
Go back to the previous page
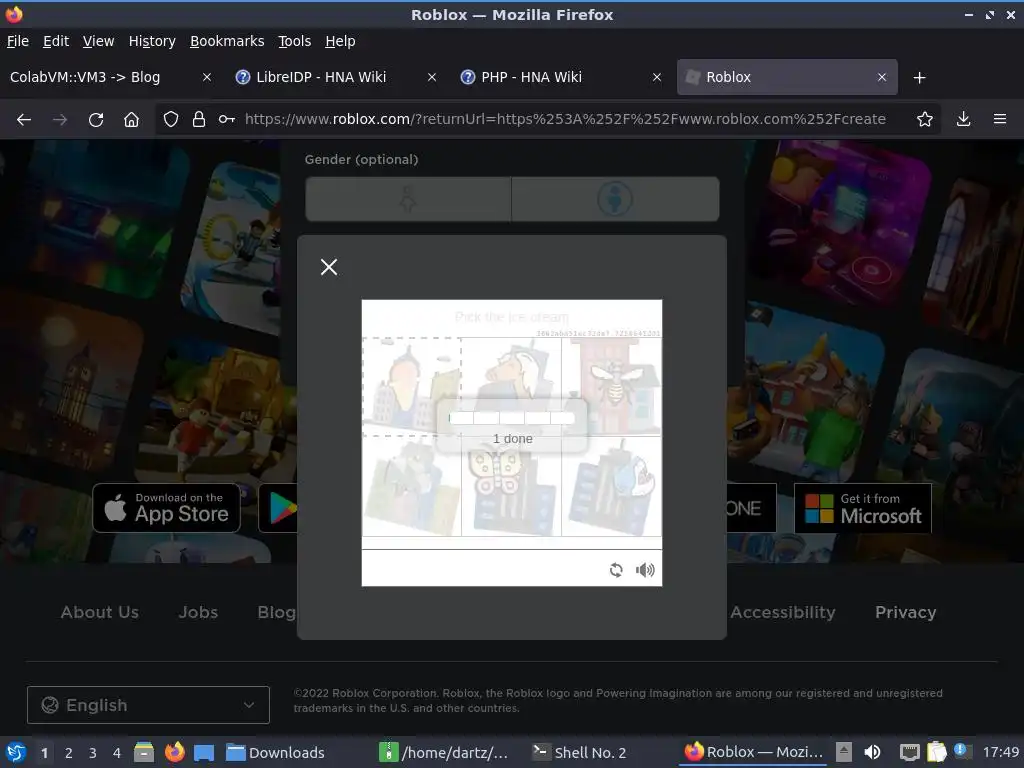coord(24,120)
